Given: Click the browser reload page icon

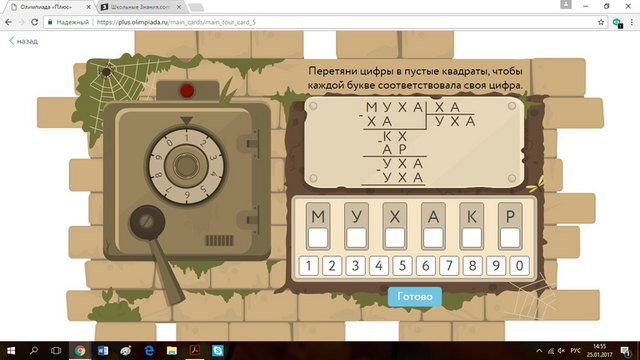Looking at the screenshot, I should (x=35, y=22).
